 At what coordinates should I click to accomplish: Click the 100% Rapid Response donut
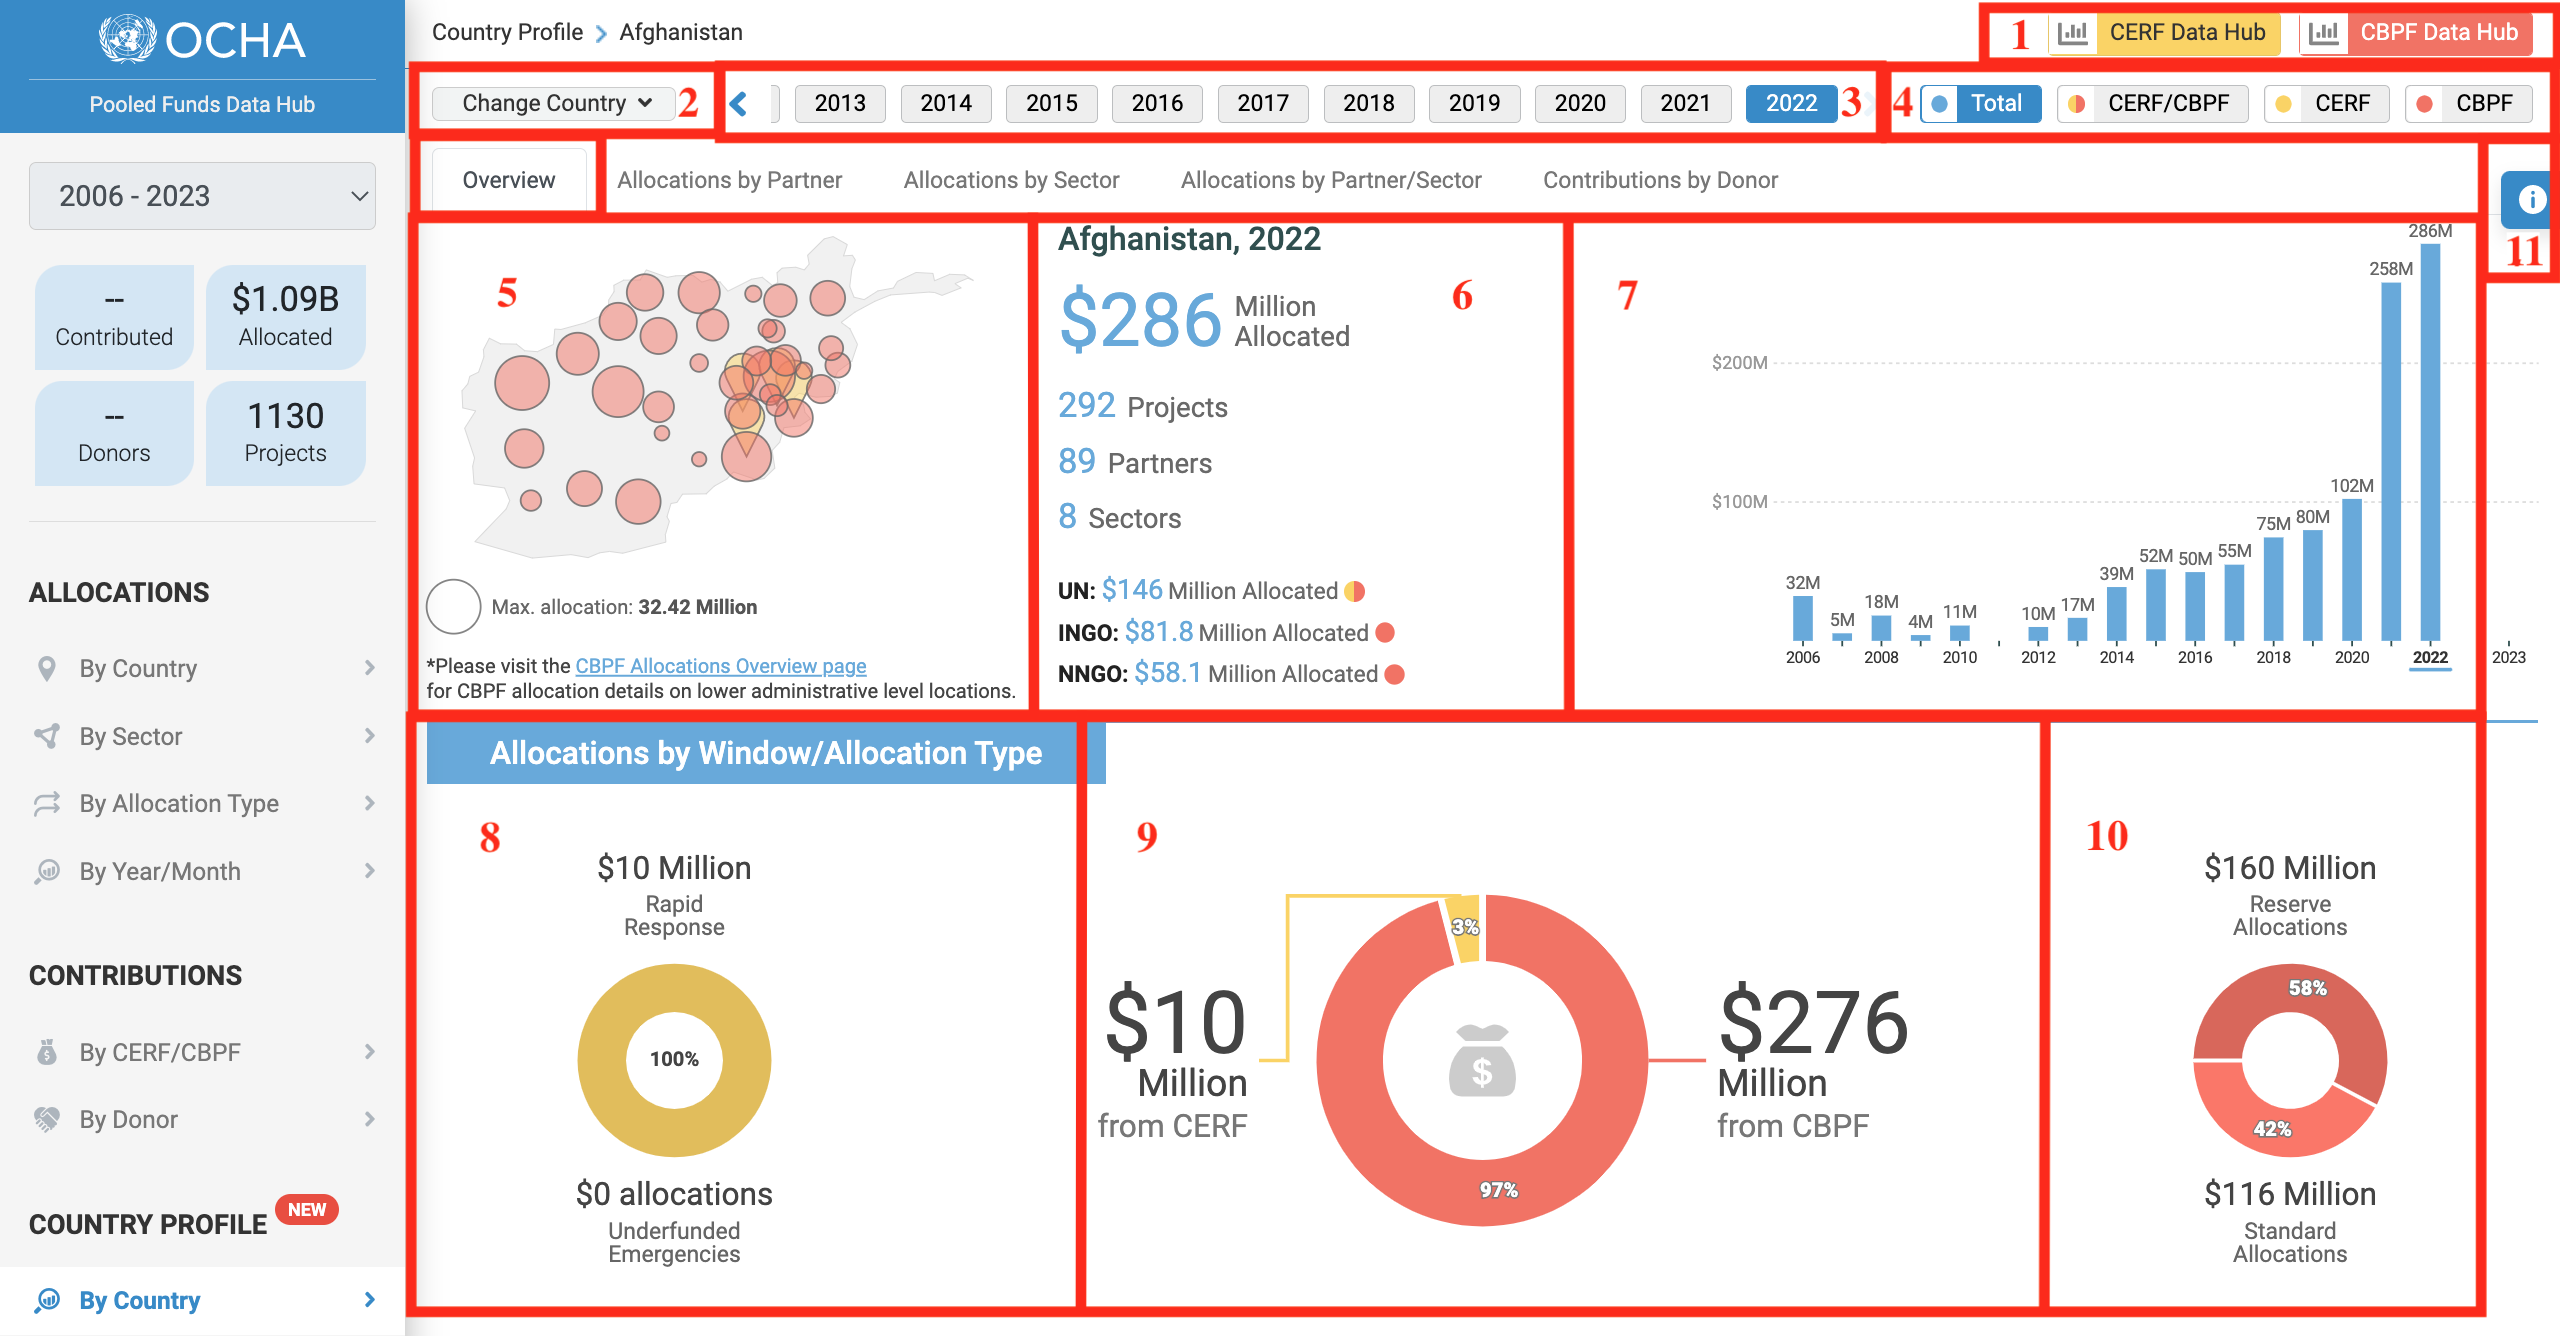pos(674,1060)
